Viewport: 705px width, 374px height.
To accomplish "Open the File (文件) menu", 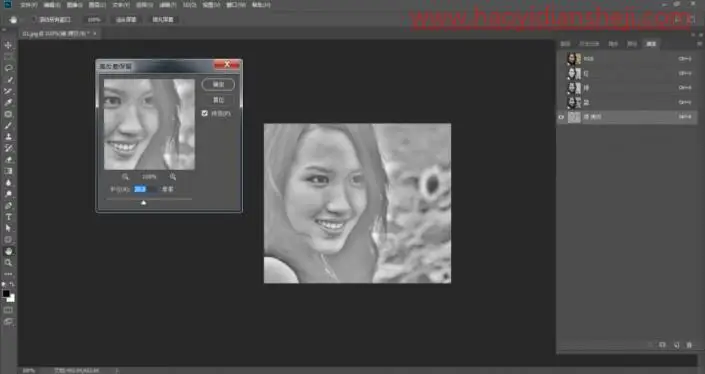I will pyautogui.click(x=28, y=5).
